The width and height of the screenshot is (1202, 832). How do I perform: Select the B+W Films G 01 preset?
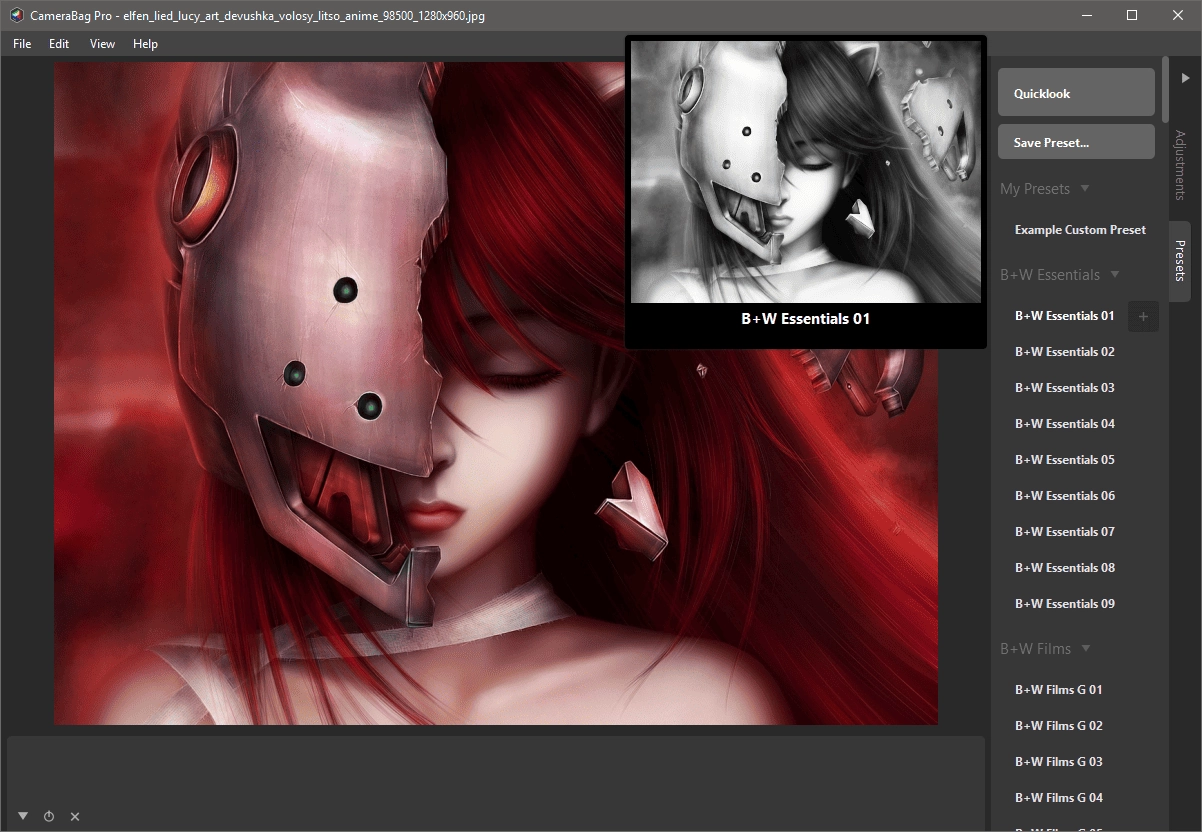(x=1058, y=690)
